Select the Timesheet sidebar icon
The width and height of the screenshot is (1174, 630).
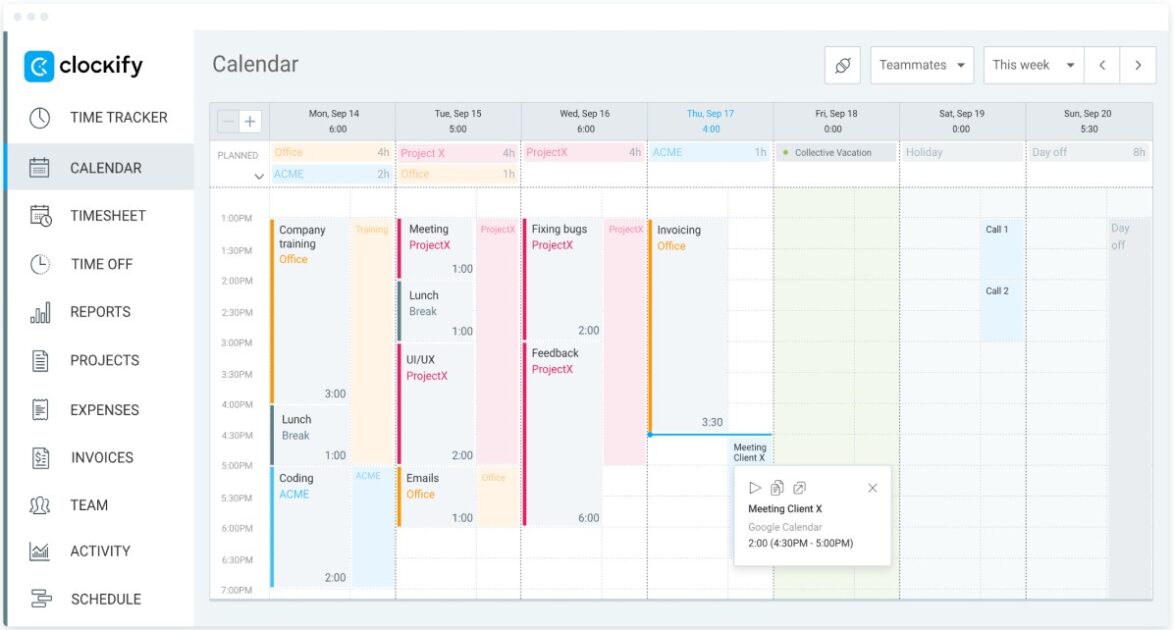[x=105, y=215]
